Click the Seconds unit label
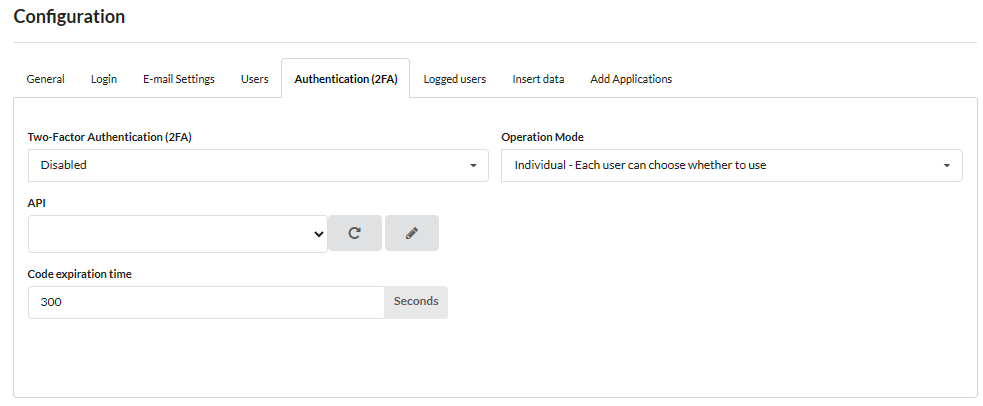The width and height of the screenshot is (983, 406). pos(416,302)
